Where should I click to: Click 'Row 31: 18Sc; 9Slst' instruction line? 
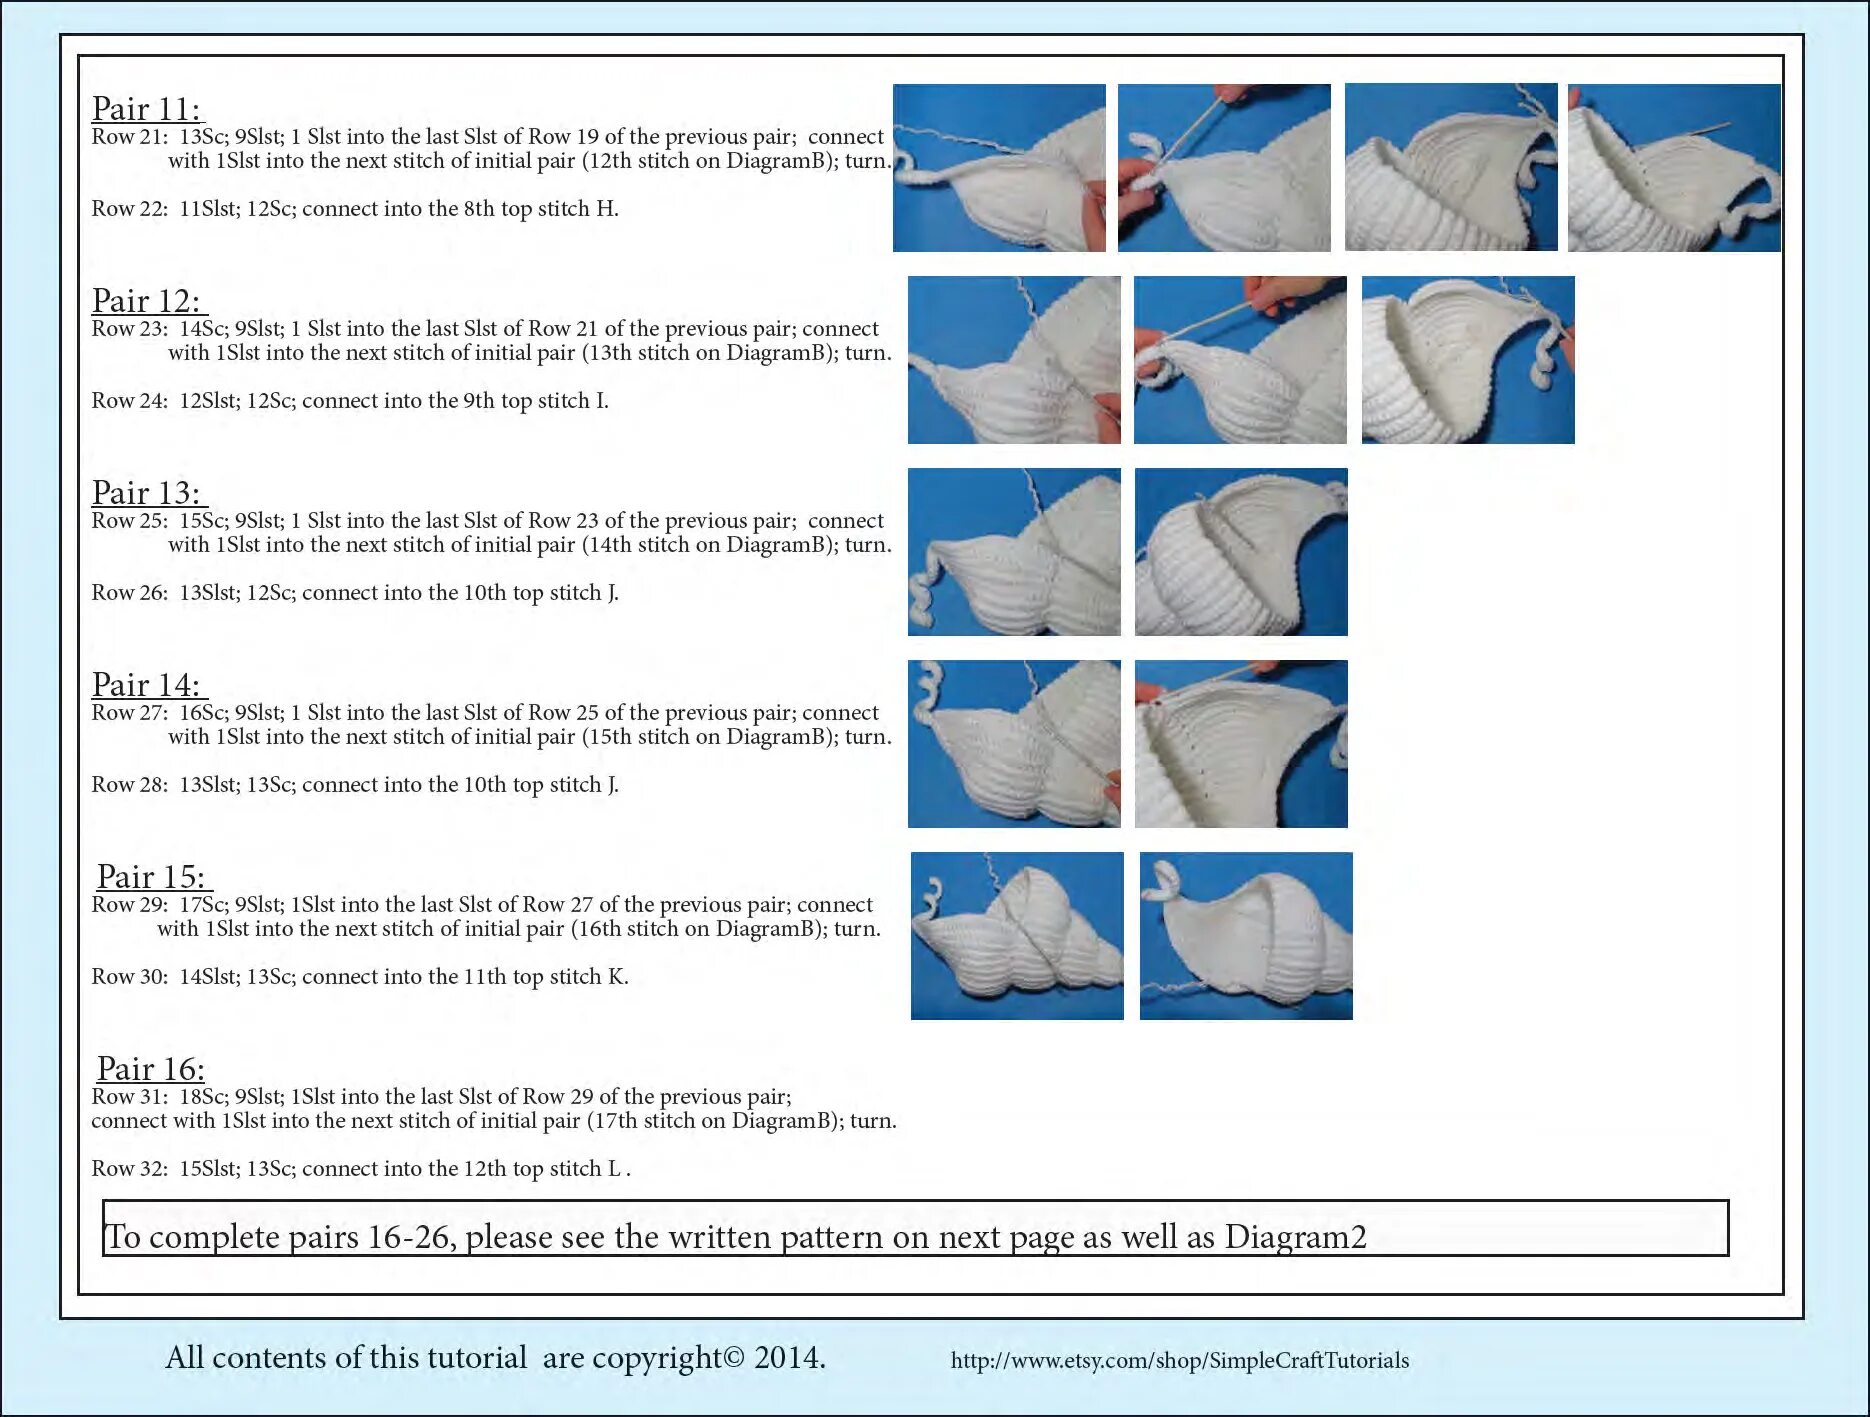[x=441, y=1097]
